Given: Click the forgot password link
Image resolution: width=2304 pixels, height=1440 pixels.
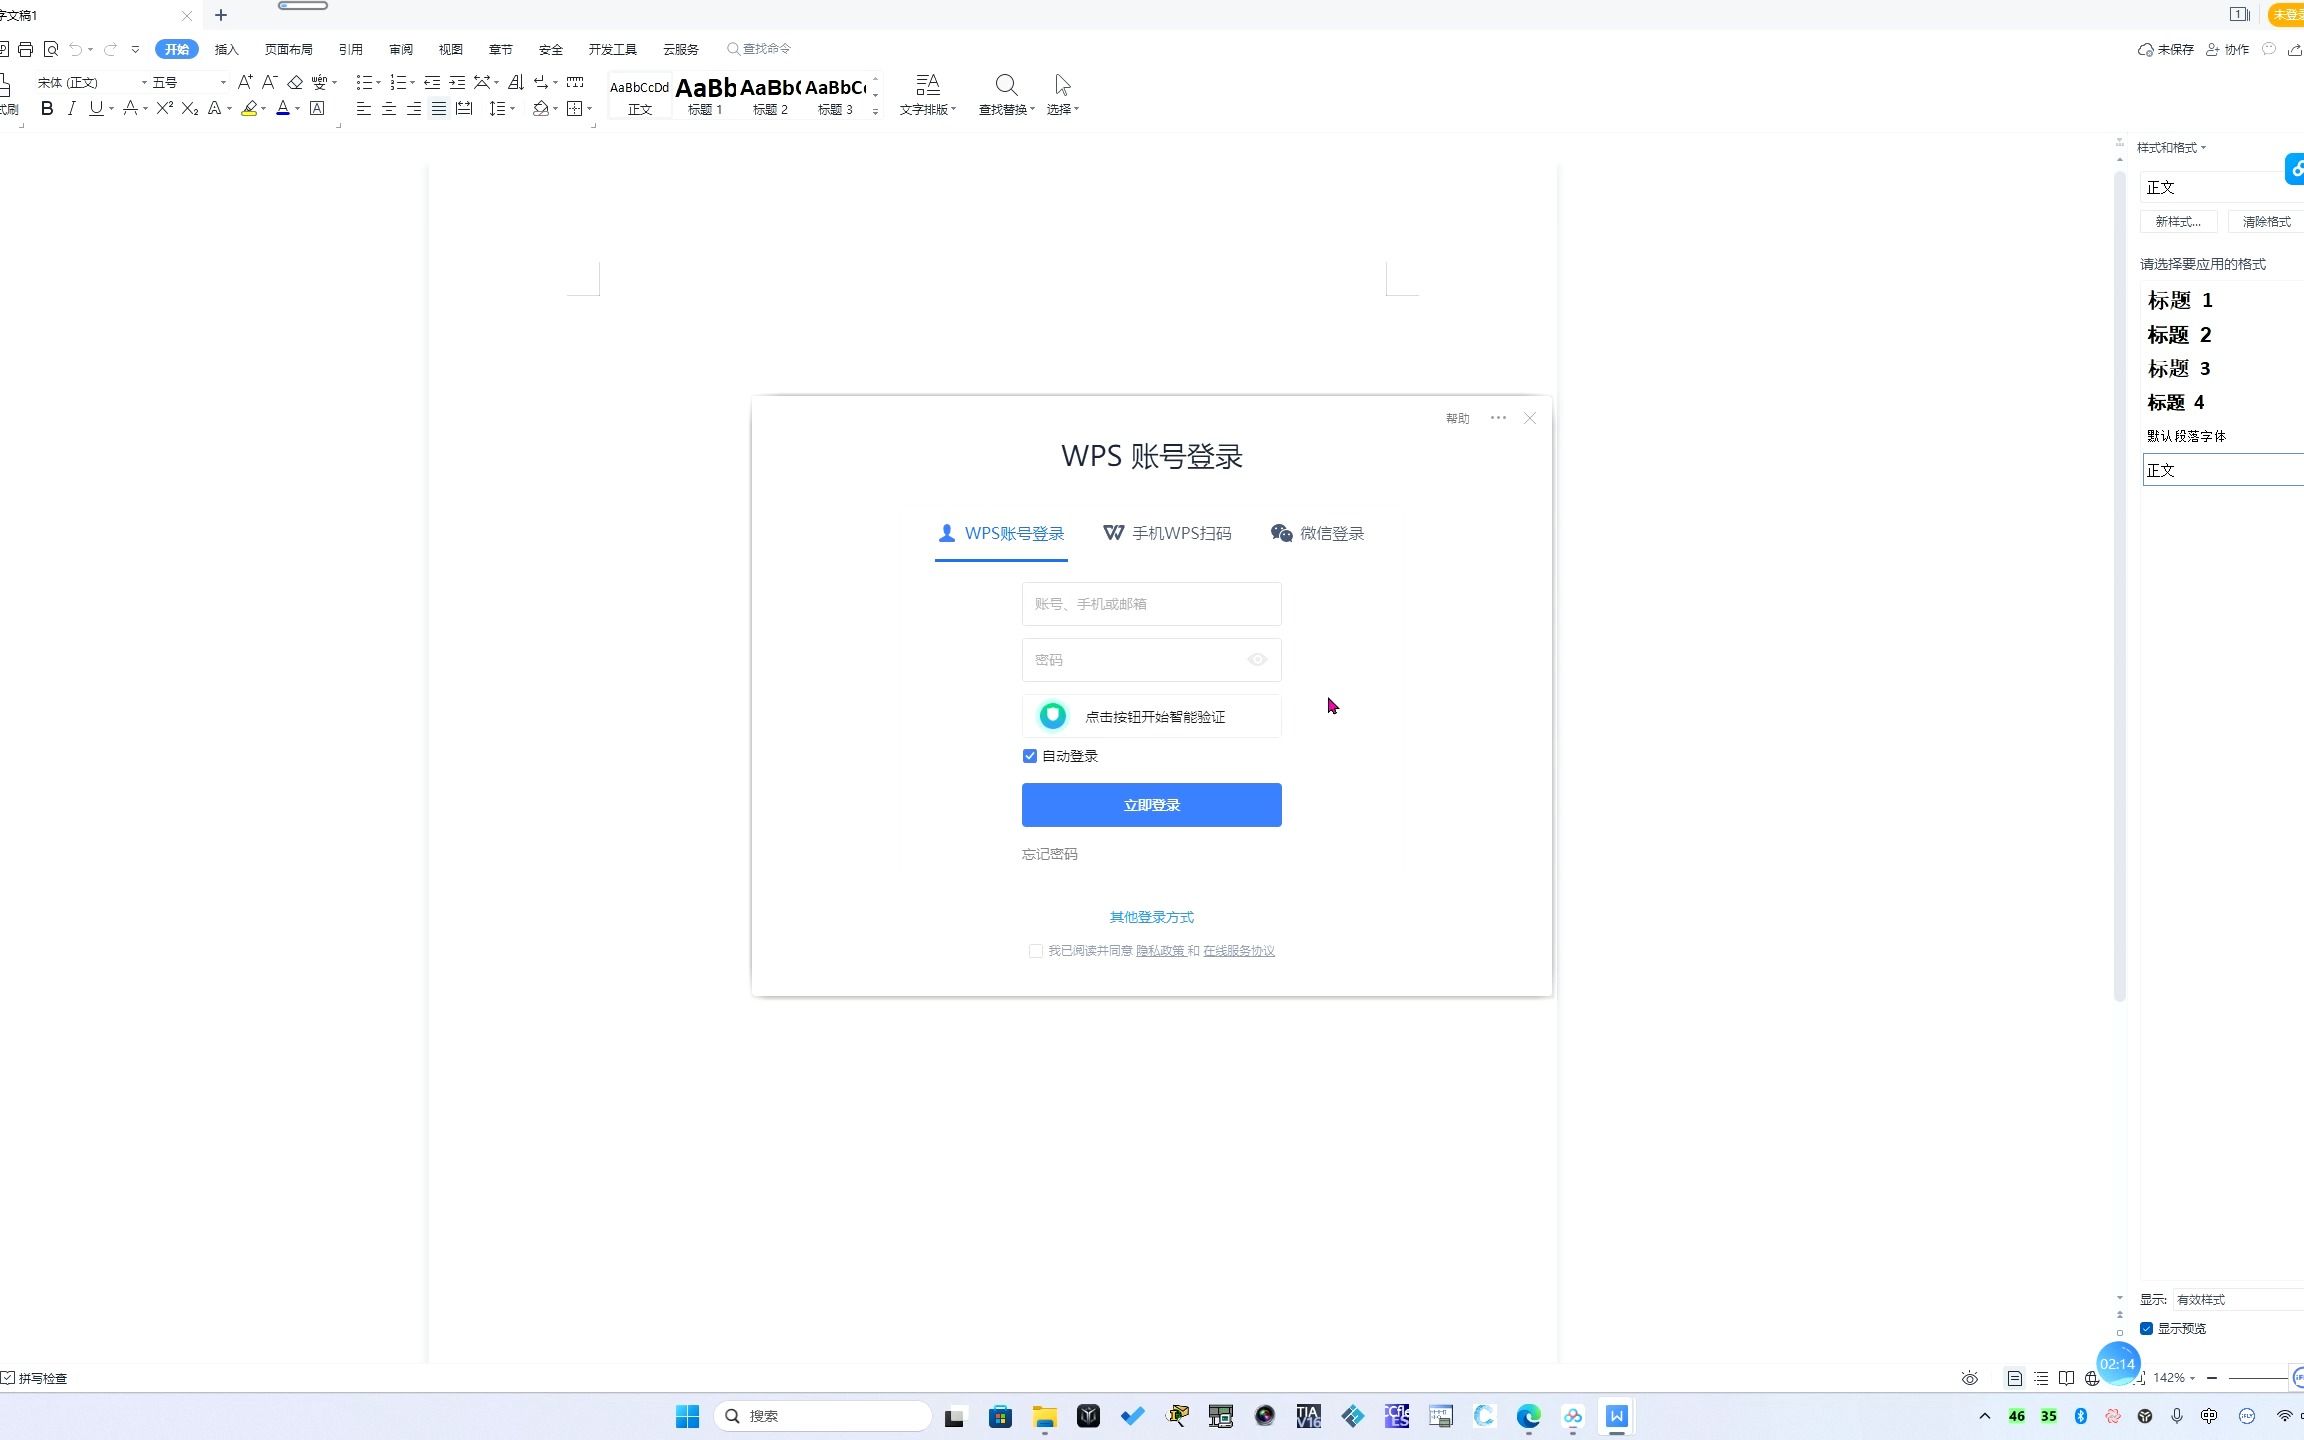Looking at the screenshot, I should click(x=1049, y=854).
